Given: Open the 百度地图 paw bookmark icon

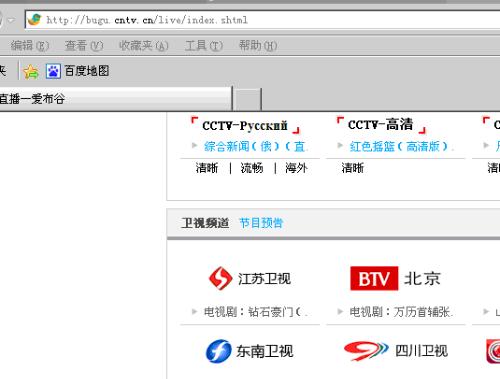Looking at the screenshot, I should [x=53, y=71].
